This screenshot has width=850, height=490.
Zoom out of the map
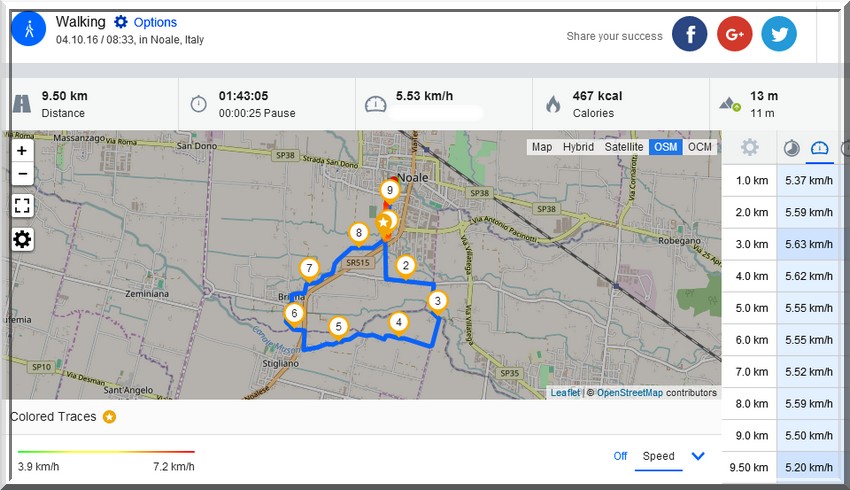click(22, 174)
